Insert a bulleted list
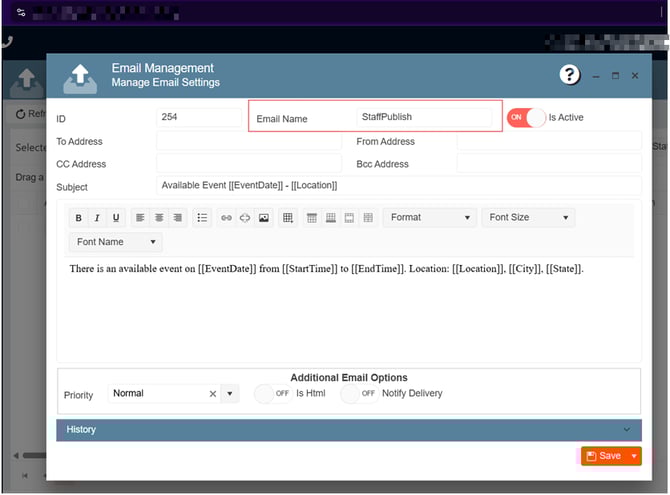Image resolution: width=670 pixels, height=495 pixels. (x=202, y=218)
